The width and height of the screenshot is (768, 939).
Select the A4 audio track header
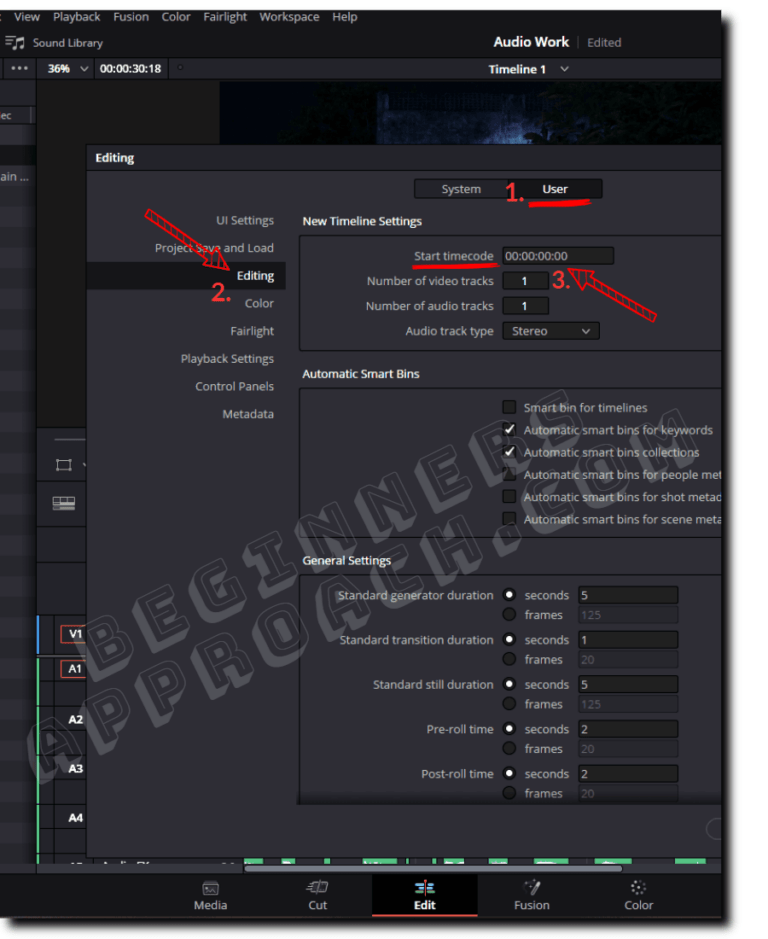(75, 817)
